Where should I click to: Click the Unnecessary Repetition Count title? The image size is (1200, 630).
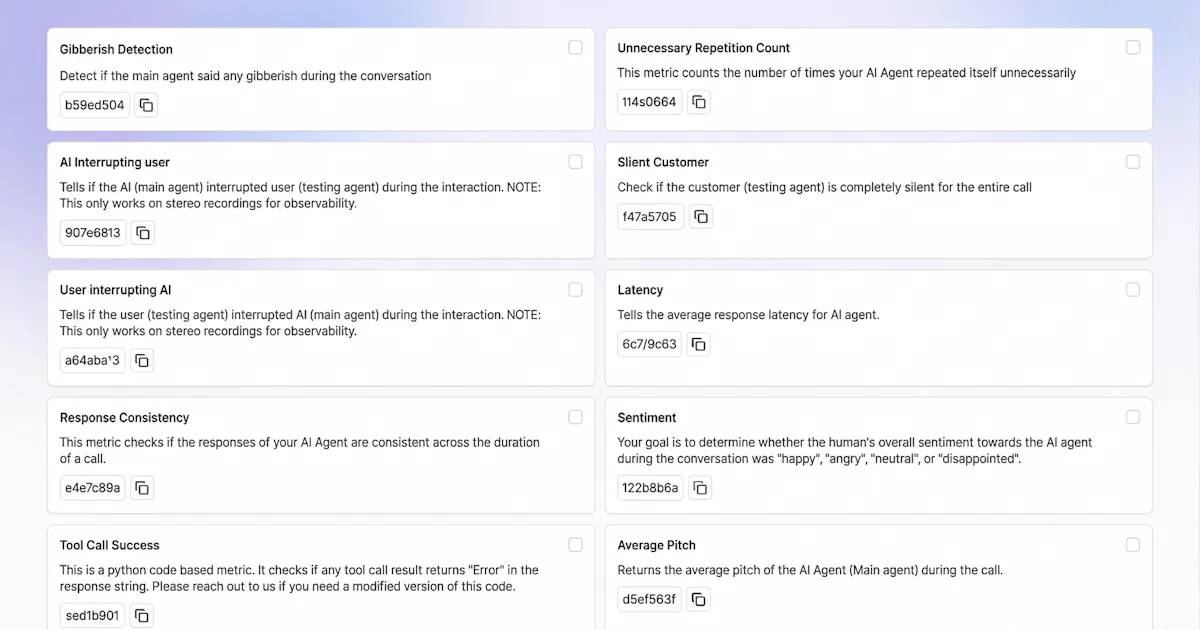(704, 48)
